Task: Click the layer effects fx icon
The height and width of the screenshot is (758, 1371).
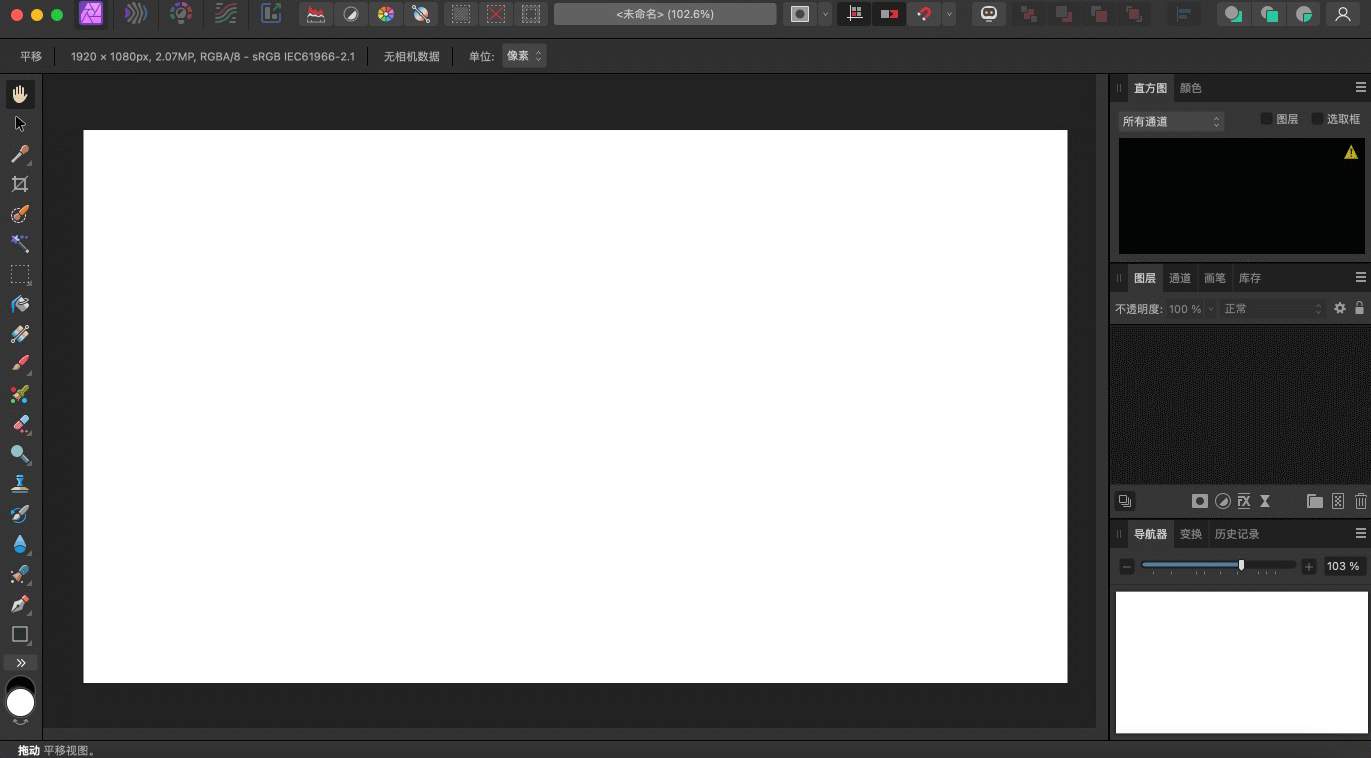Action: coord(1244,501)
